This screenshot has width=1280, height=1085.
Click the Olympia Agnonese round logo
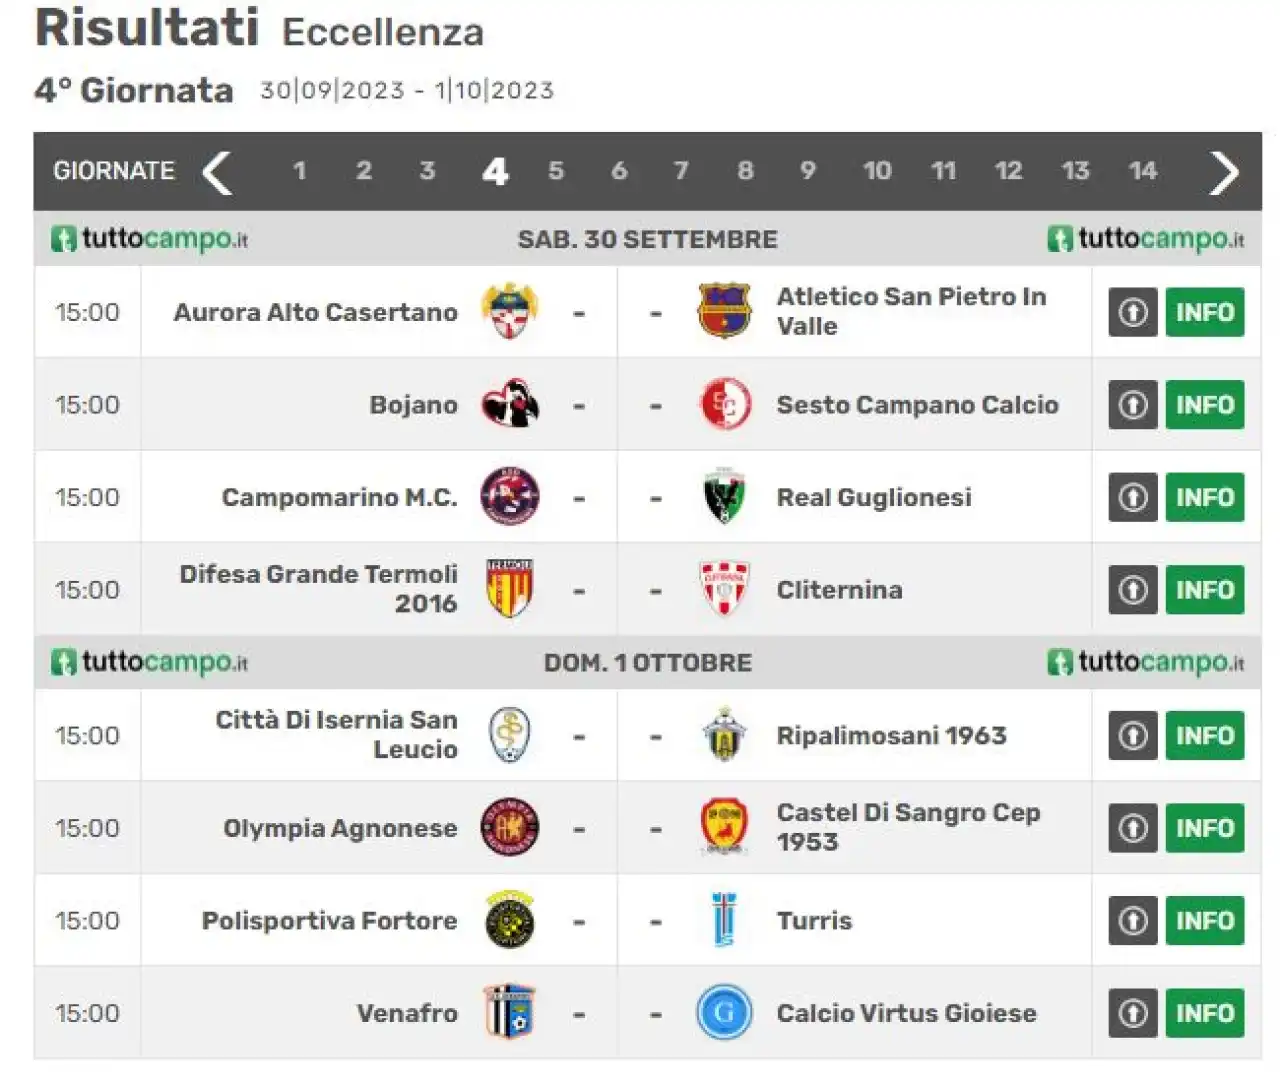(510, 827)
